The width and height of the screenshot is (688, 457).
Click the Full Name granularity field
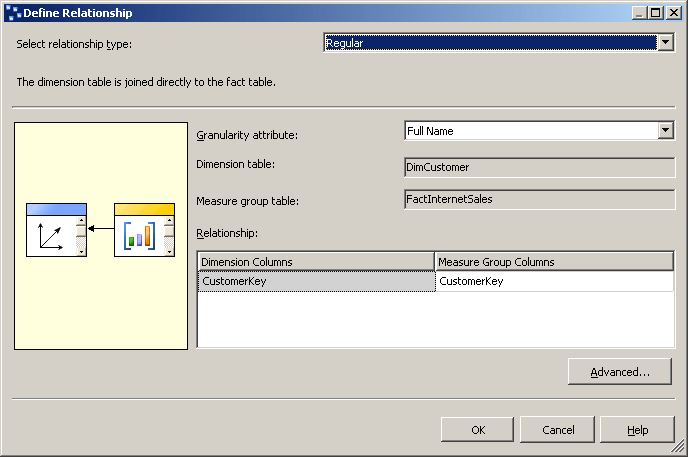(x=530, y=131)
